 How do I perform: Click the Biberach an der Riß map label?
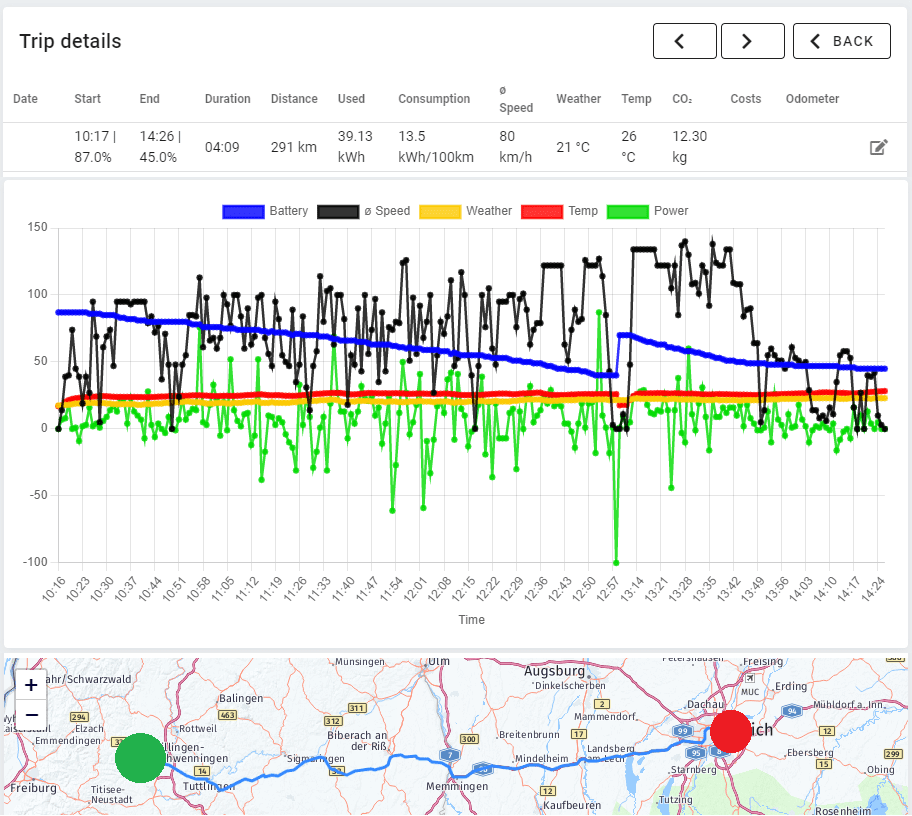pyautogui.click(x=357, y=740)
